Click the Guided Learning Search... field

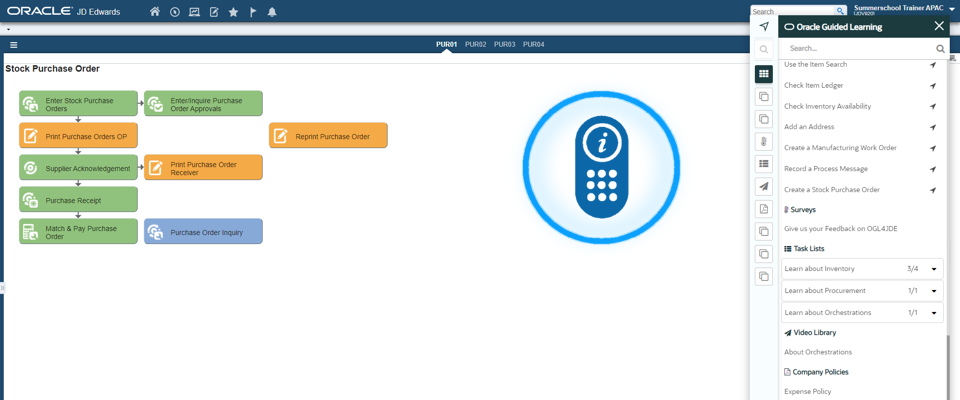pos(860,48)
